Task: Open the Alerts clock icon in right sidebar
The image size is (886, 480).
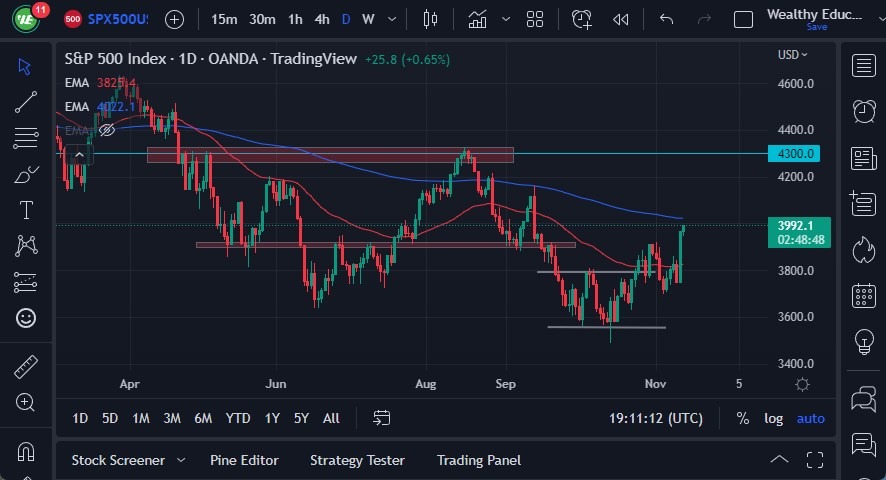Action: pos(864,111)
